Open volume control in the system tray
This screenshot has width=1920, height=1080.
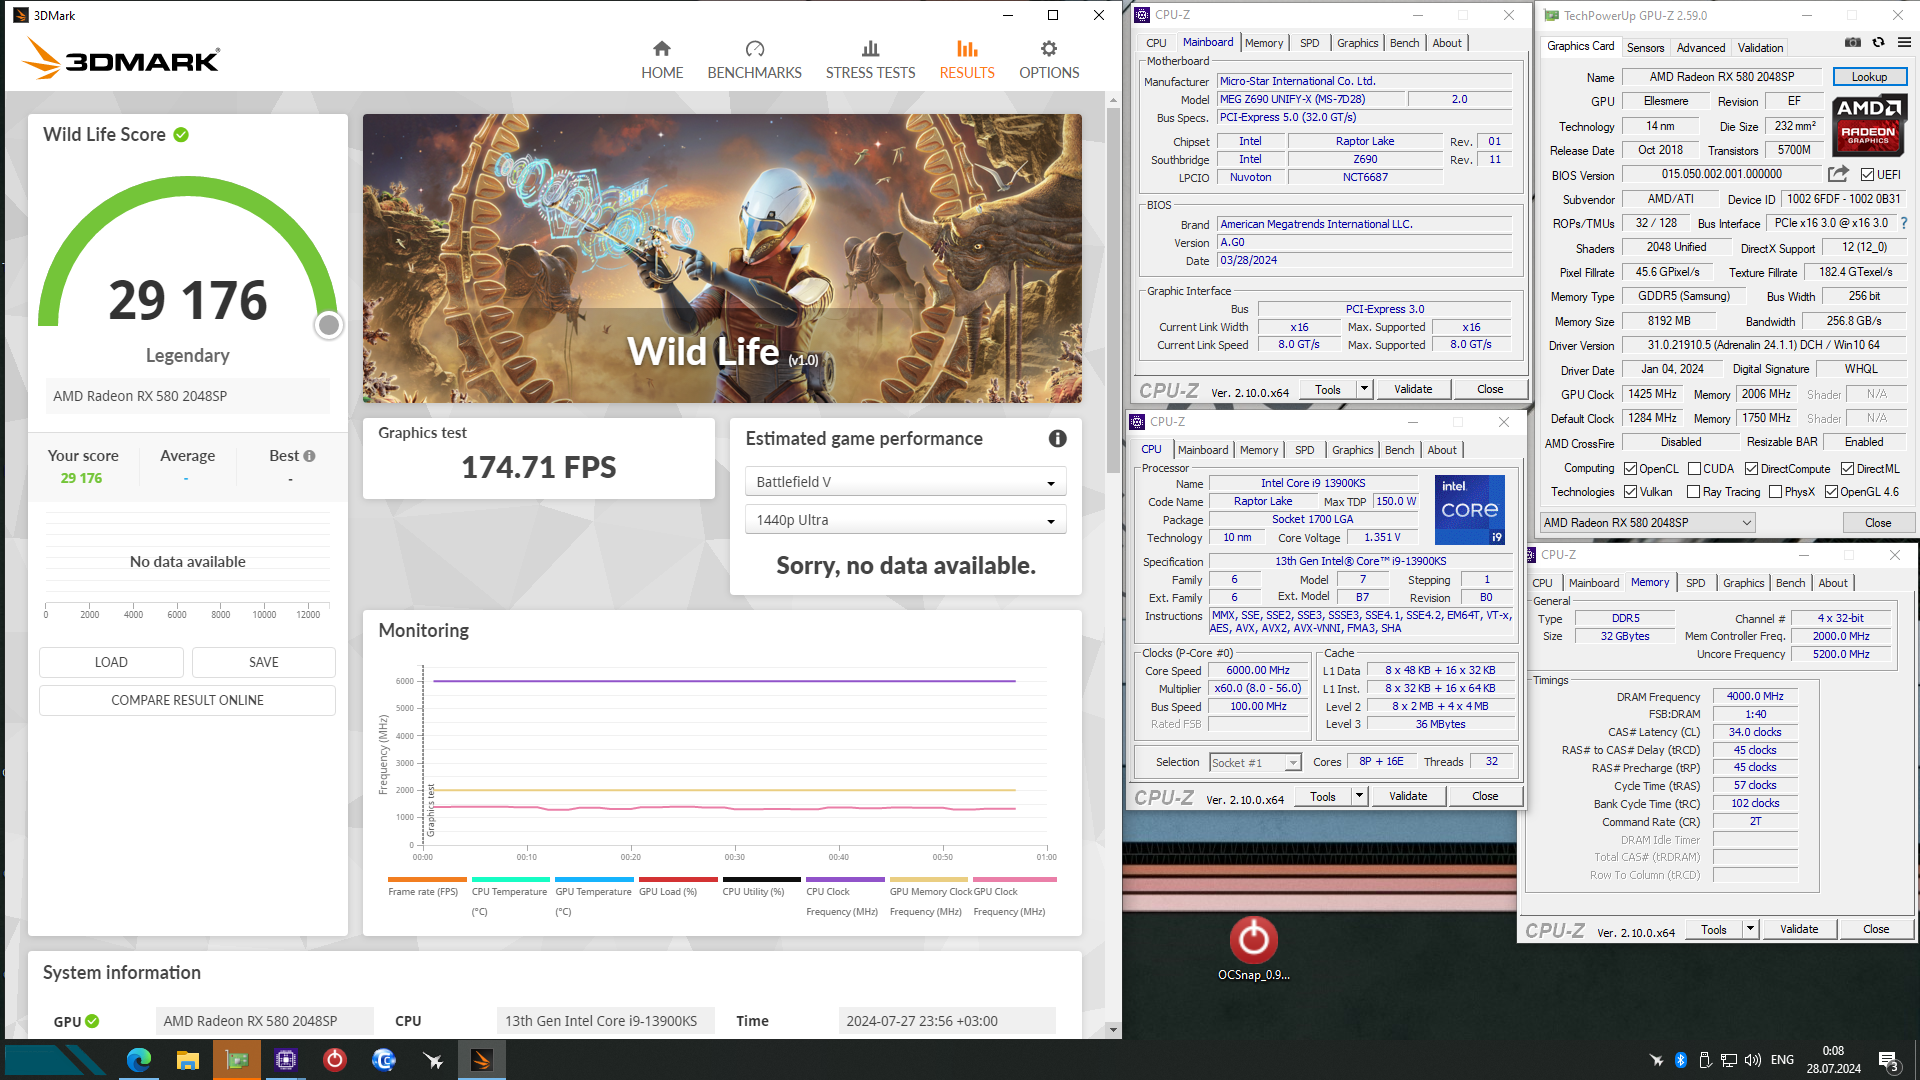point(1752,1060)
